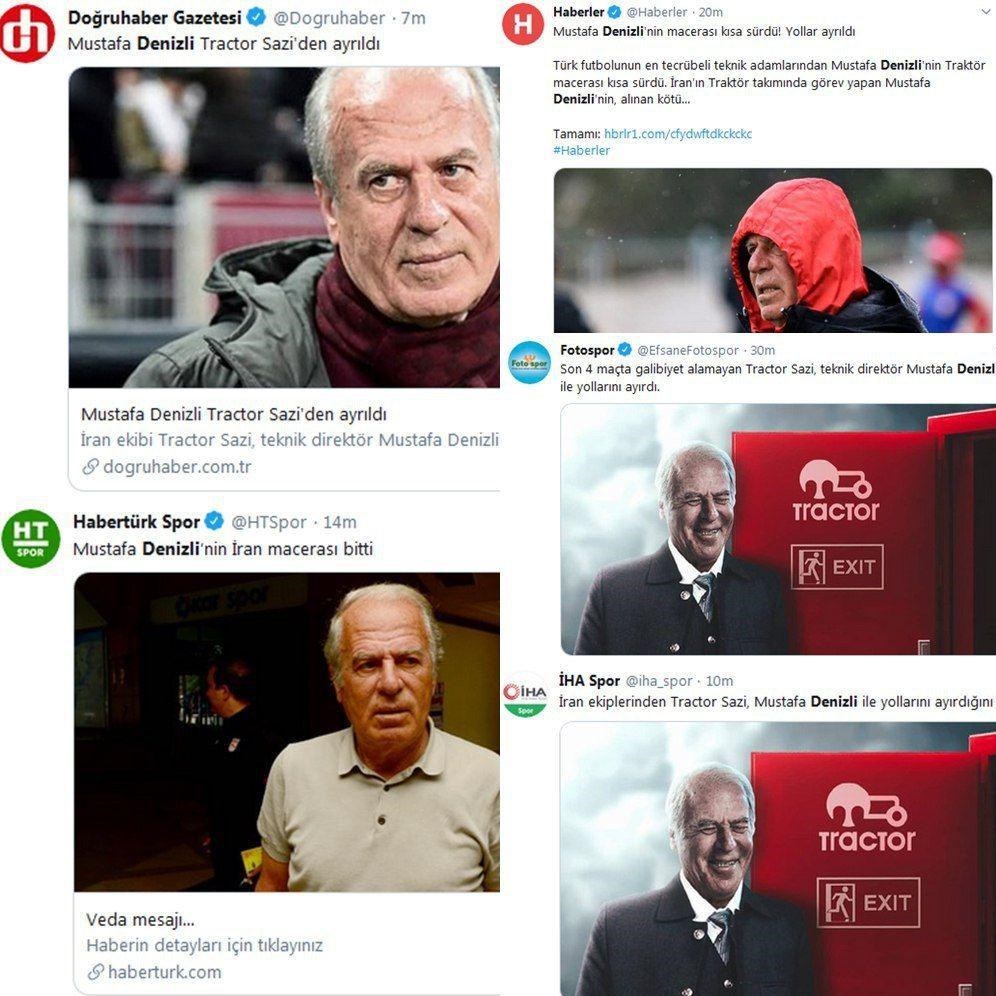The image size is (996, 996).
Task: Open Fotospor Tractor exit door image
Action: pos(778,529)
